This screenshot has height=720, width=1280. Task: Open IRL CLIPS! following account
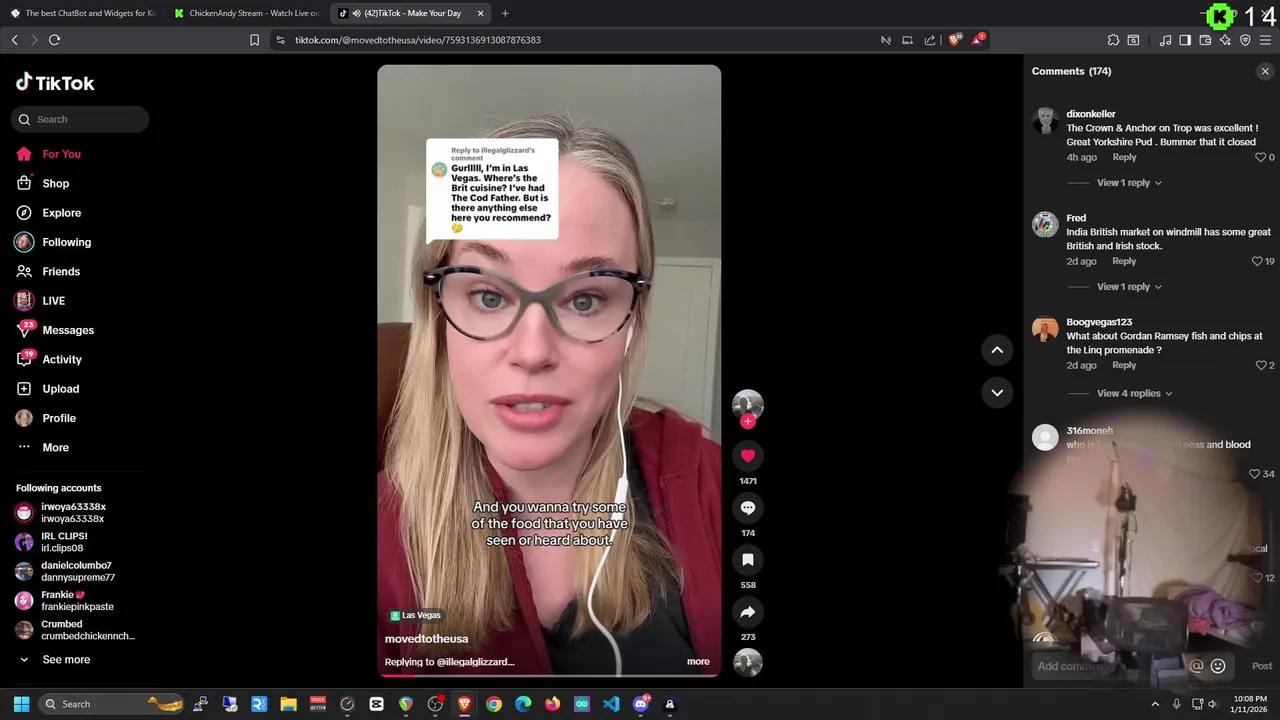tap(64, 542)
